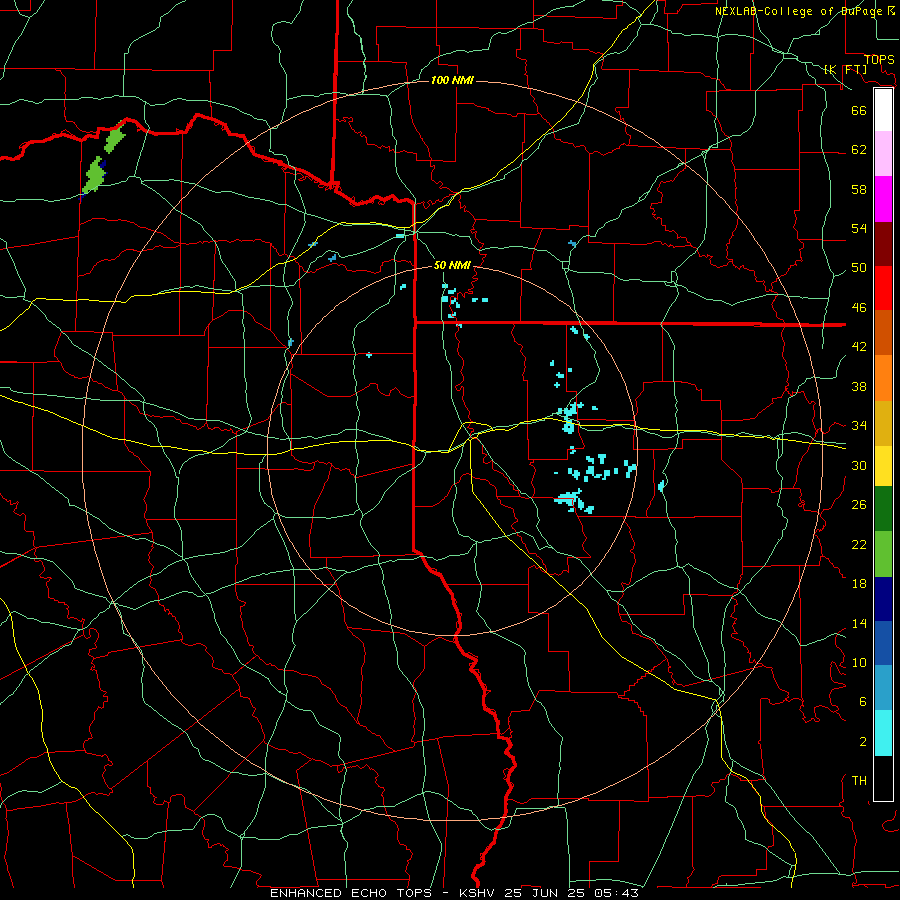Image resolution: width=900 pixels, height=900 pixels.
Task: Click the dark orange 42-46 kft legend band
Action: (x=883, y=332)
